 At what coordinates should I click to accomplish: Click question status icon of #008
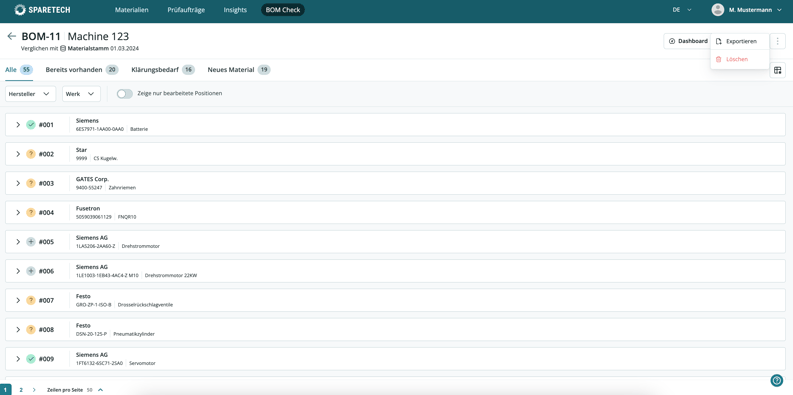point(31,329)
